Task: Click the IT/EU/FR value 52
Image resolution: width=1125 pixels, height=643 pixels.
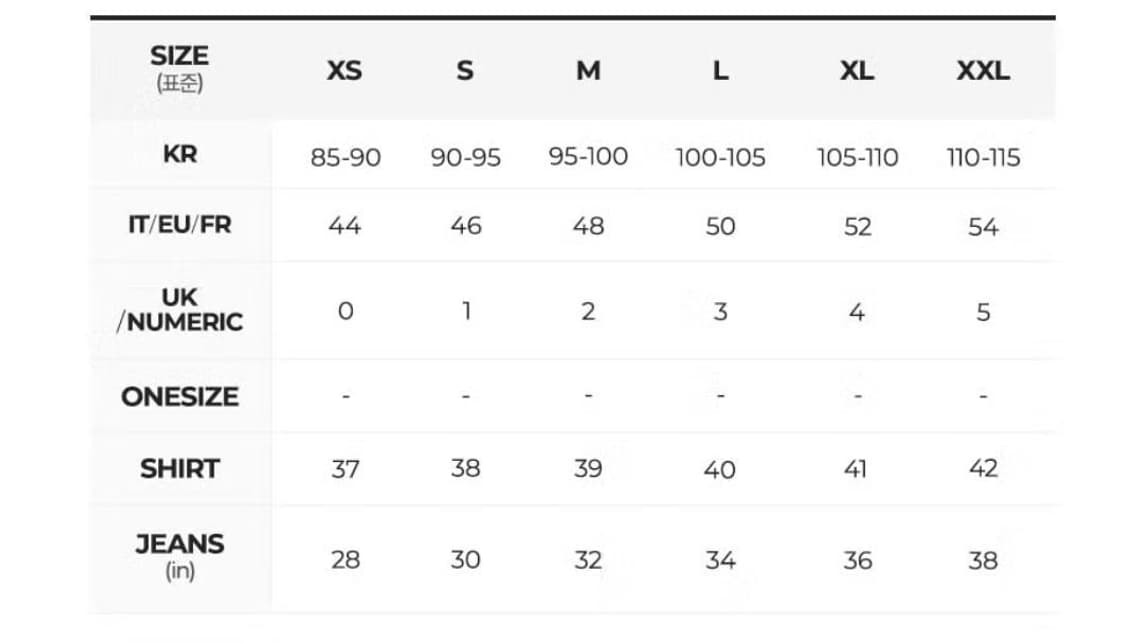Action: click(857, 227)
